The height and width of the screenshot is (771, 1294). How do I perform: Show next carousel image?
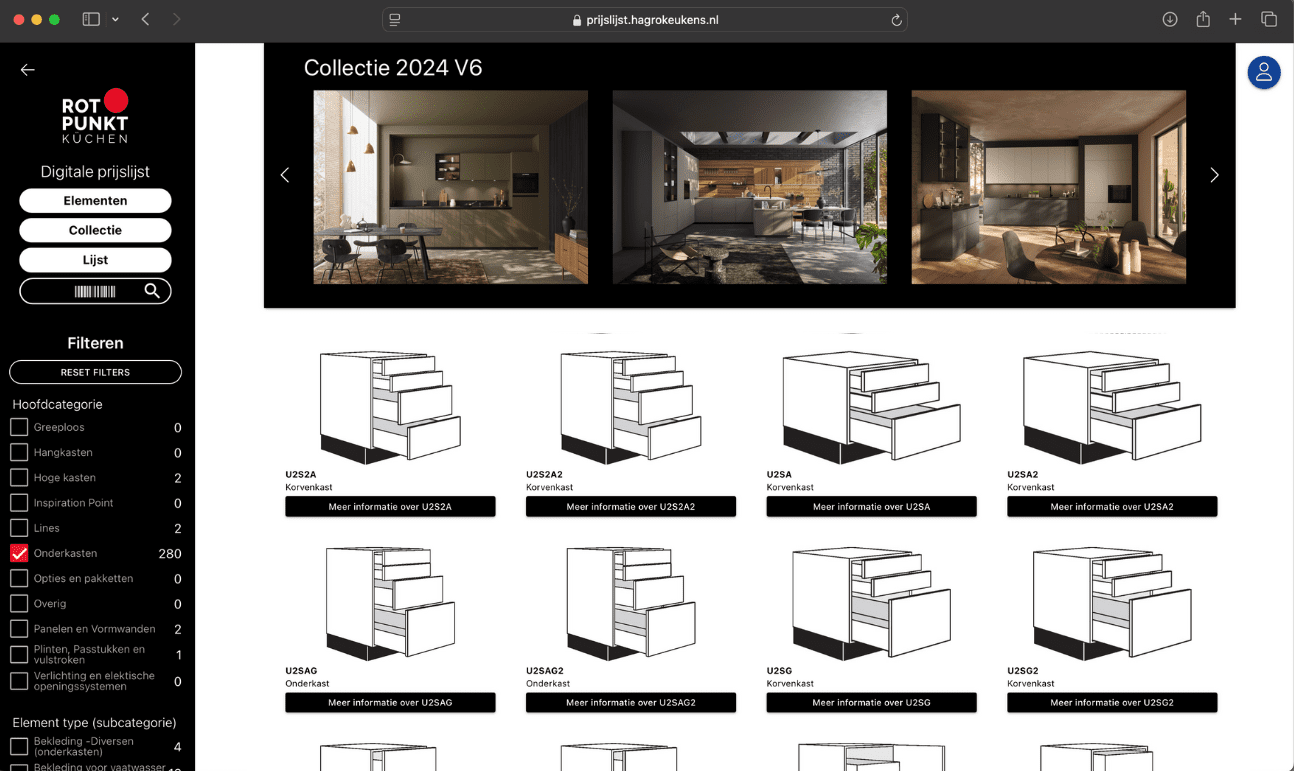click(1214, 175)
